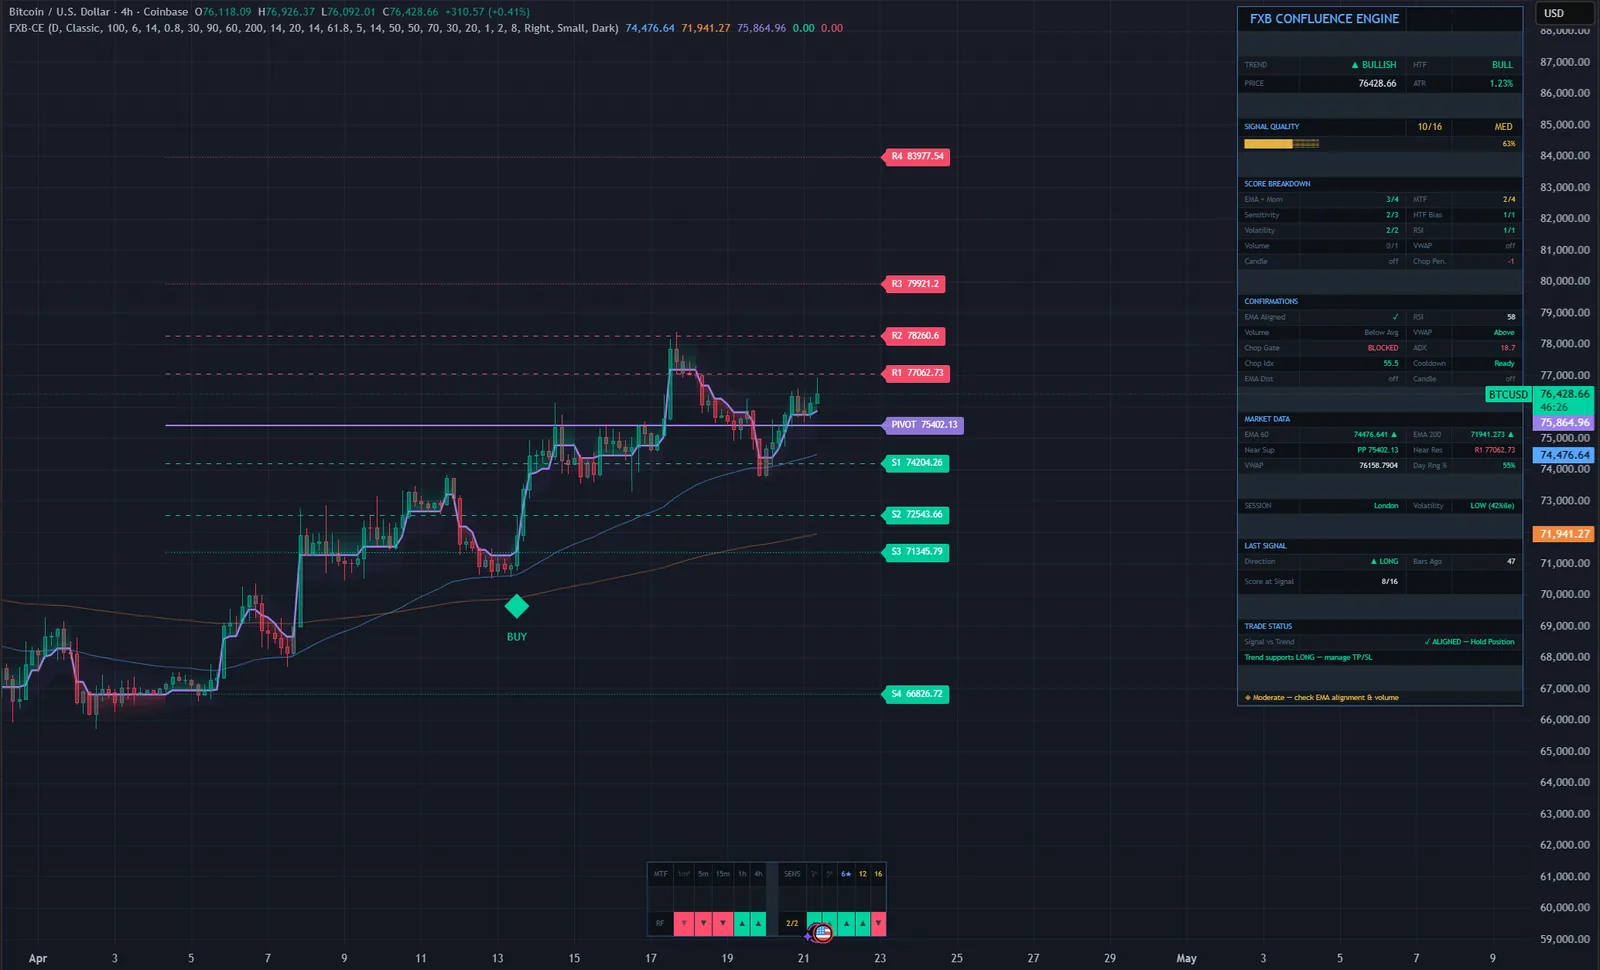Click the 6★ sensitivity column header
The width and height of the screenshot is (1600, 970).
point(846,874)
